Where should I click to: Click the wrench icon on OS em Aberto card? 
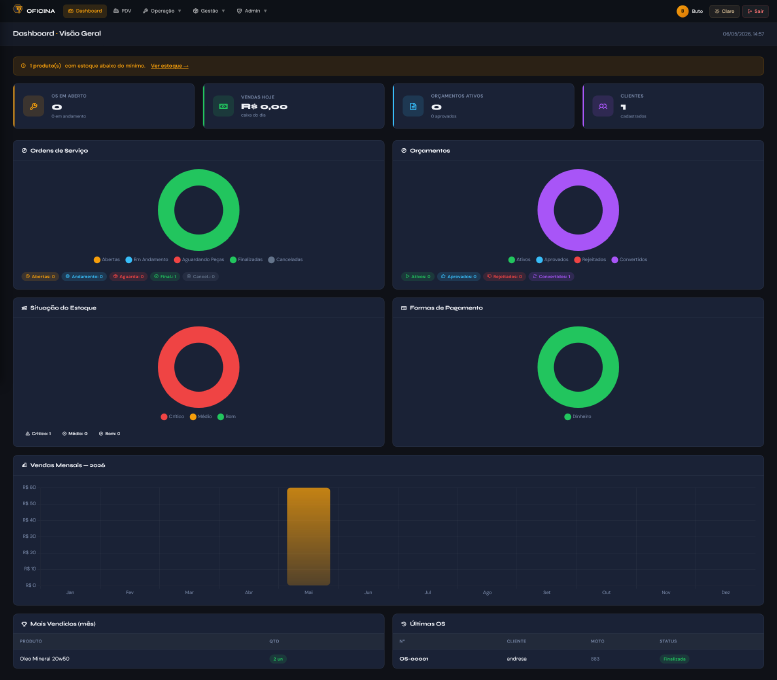point(34,107)
